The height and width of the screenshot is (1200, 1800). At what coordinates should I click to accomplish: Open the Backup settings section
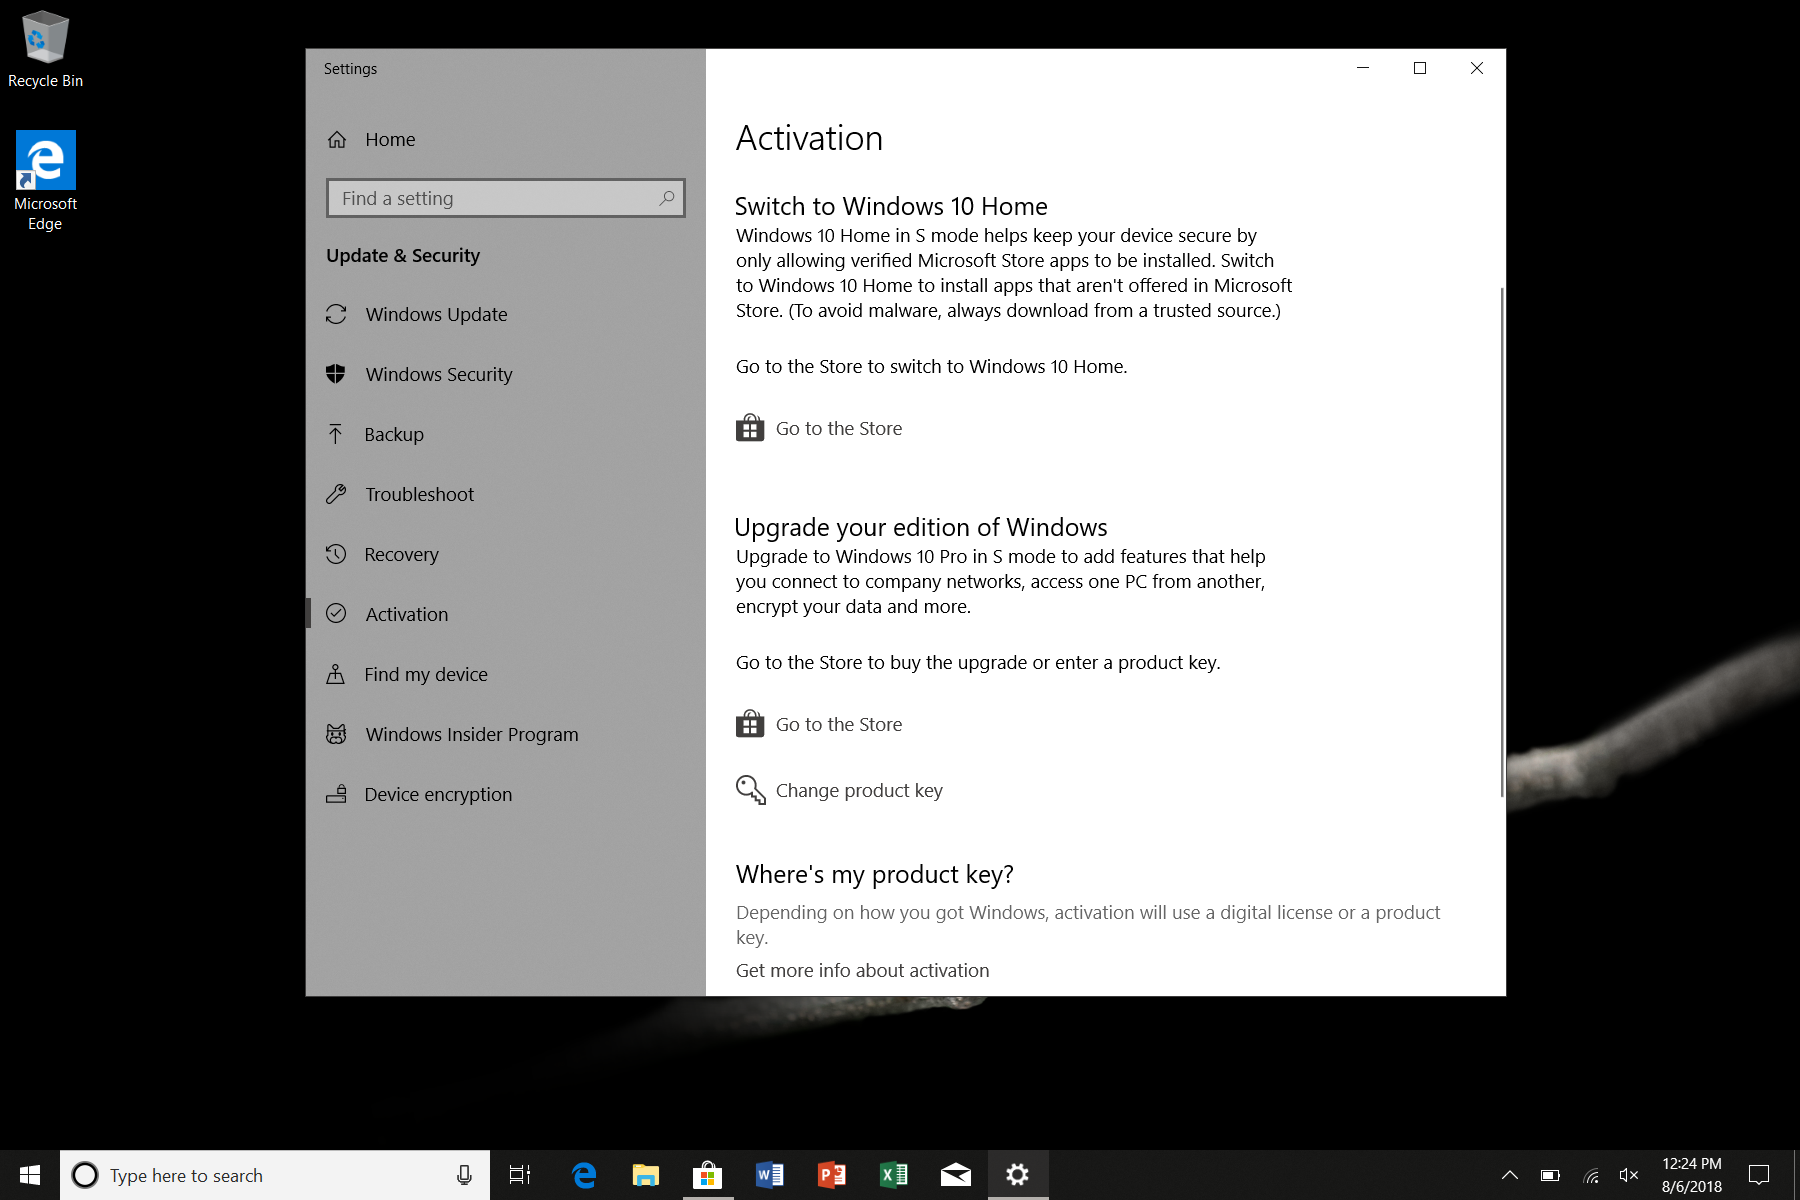click(x=394, y=435)
